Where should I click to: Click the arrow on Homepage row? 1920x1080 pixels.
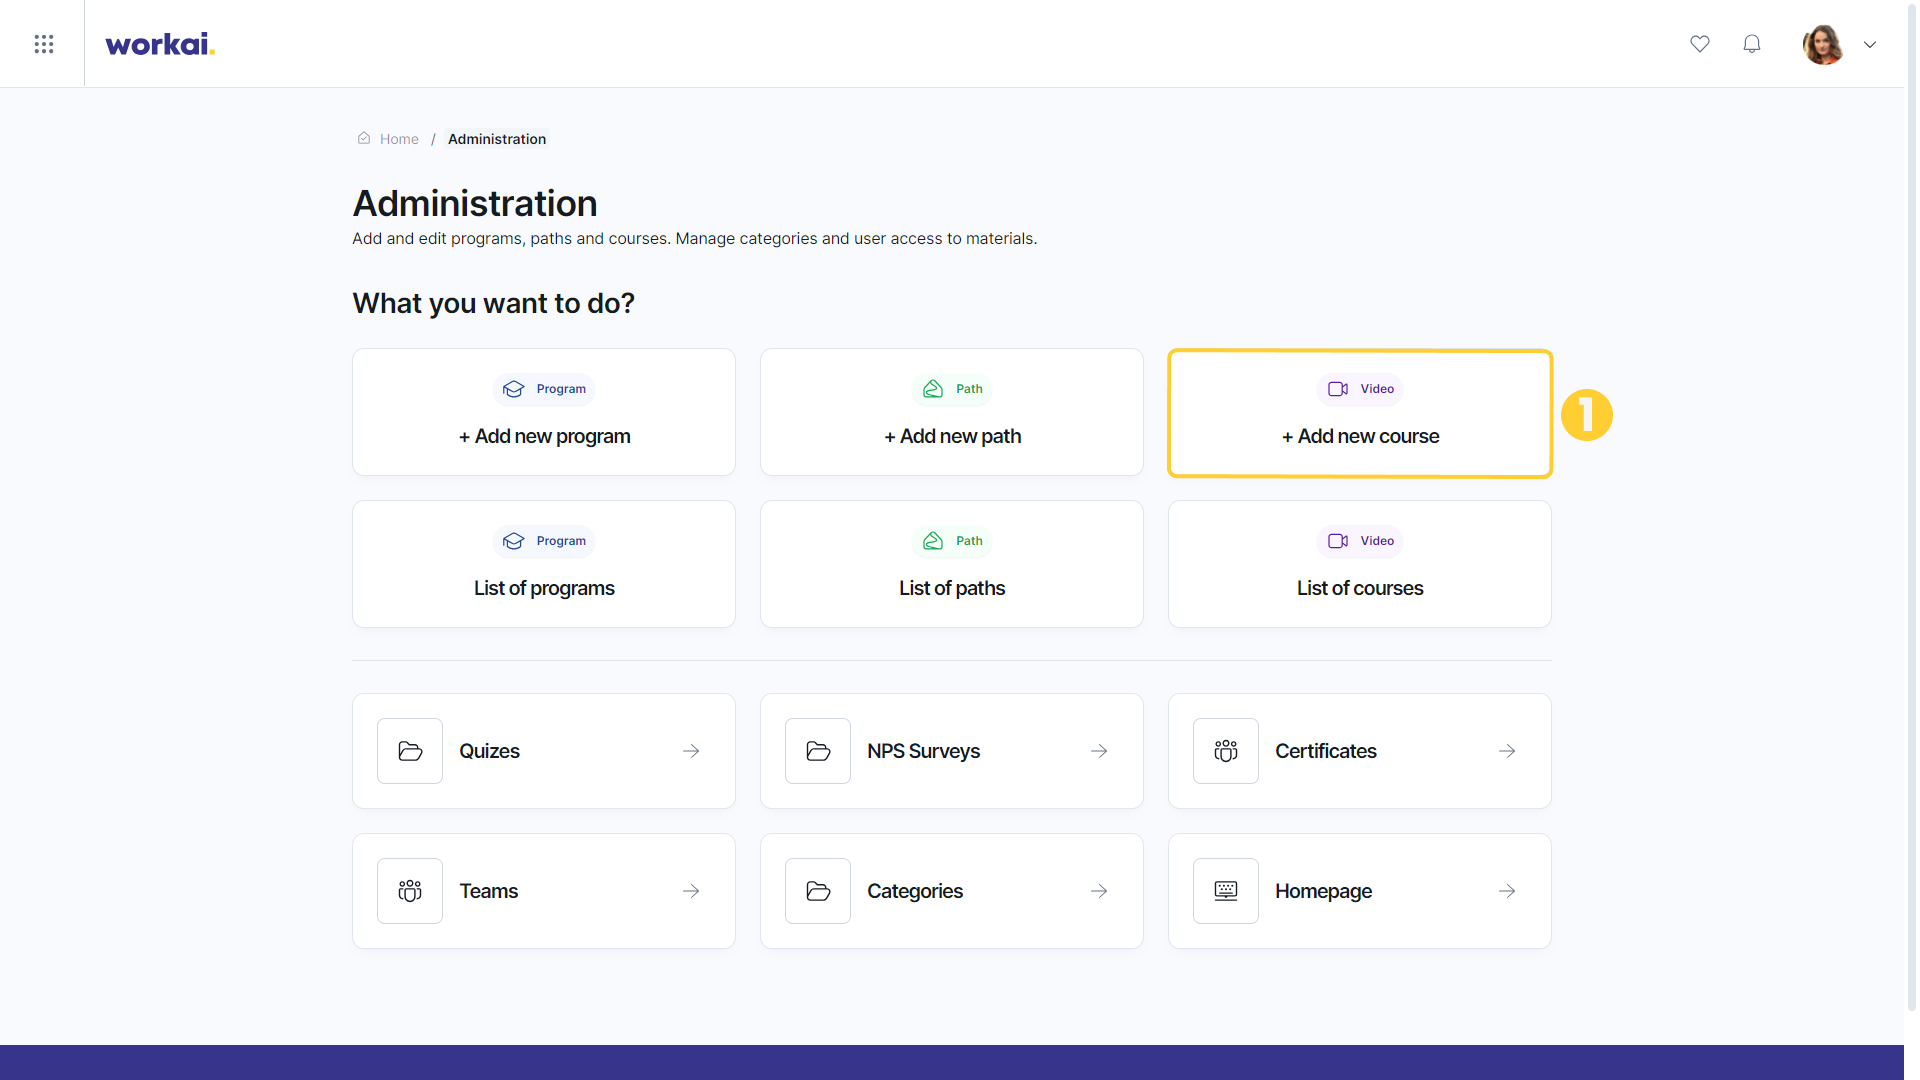click(x=1507, y=891)
